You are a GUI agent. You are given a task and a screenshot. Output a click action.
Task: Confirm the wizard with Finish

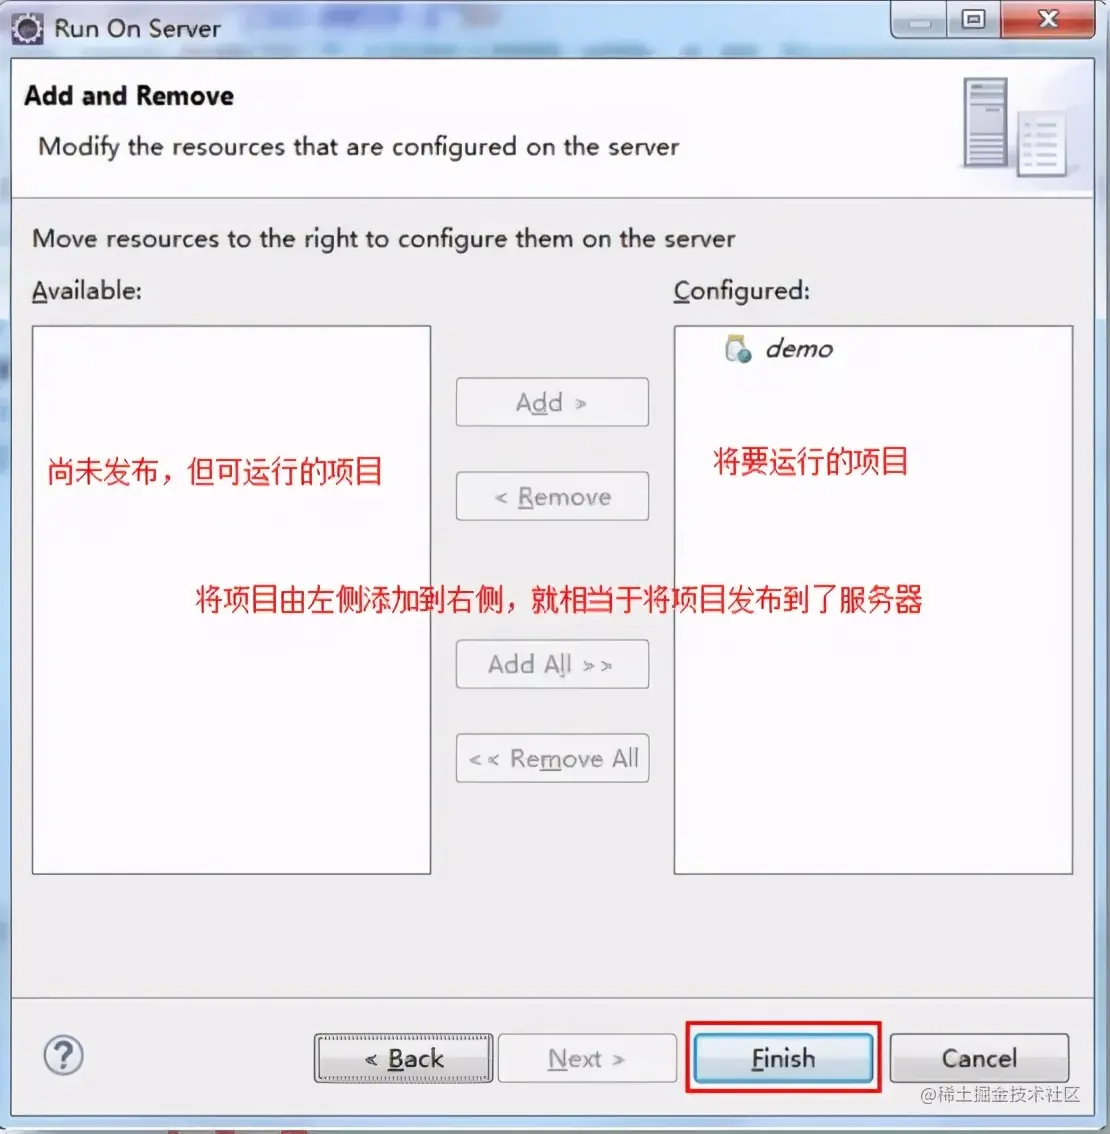click(x=783, y=1058)
